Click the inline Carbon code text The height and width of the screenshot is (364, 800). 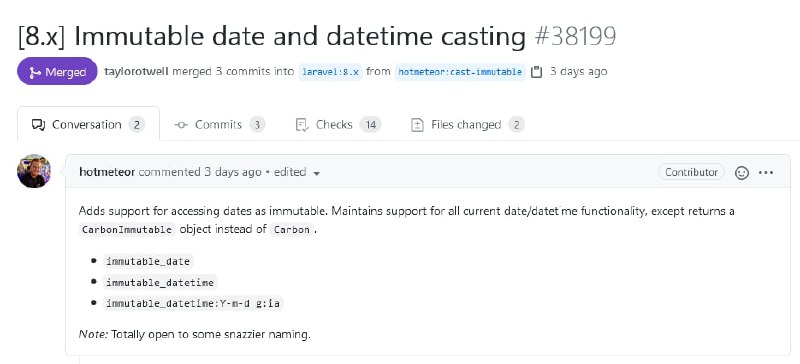pos(291,229)
